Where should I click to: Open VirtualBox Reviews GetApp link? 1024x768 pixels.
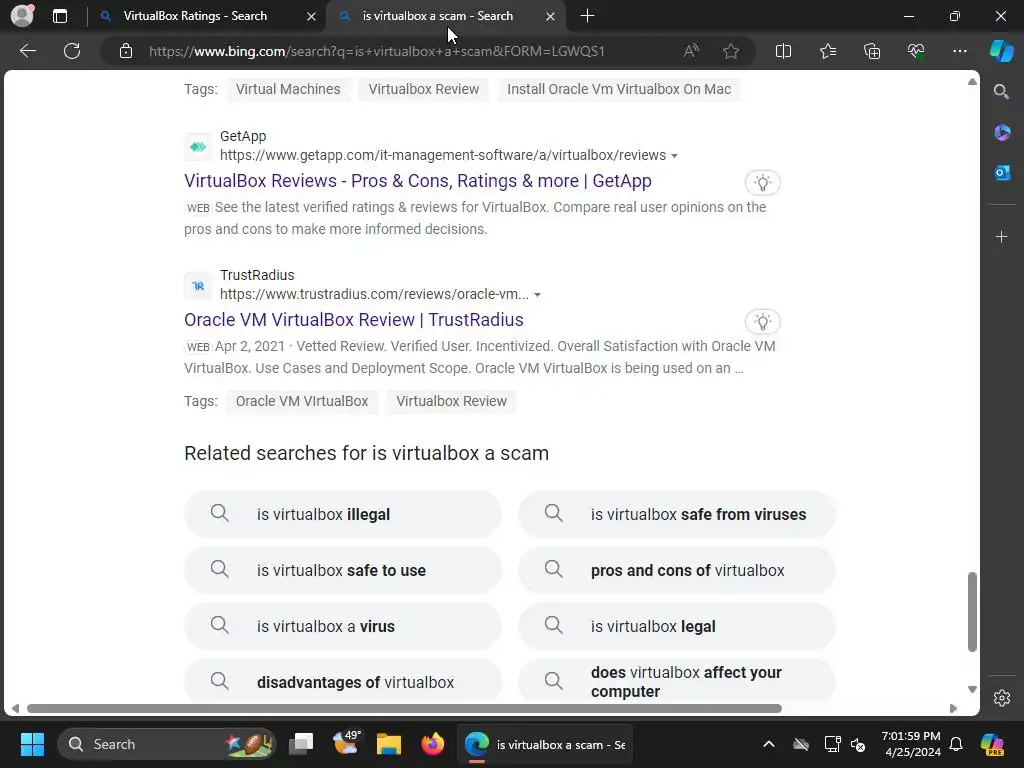[418, 181]
